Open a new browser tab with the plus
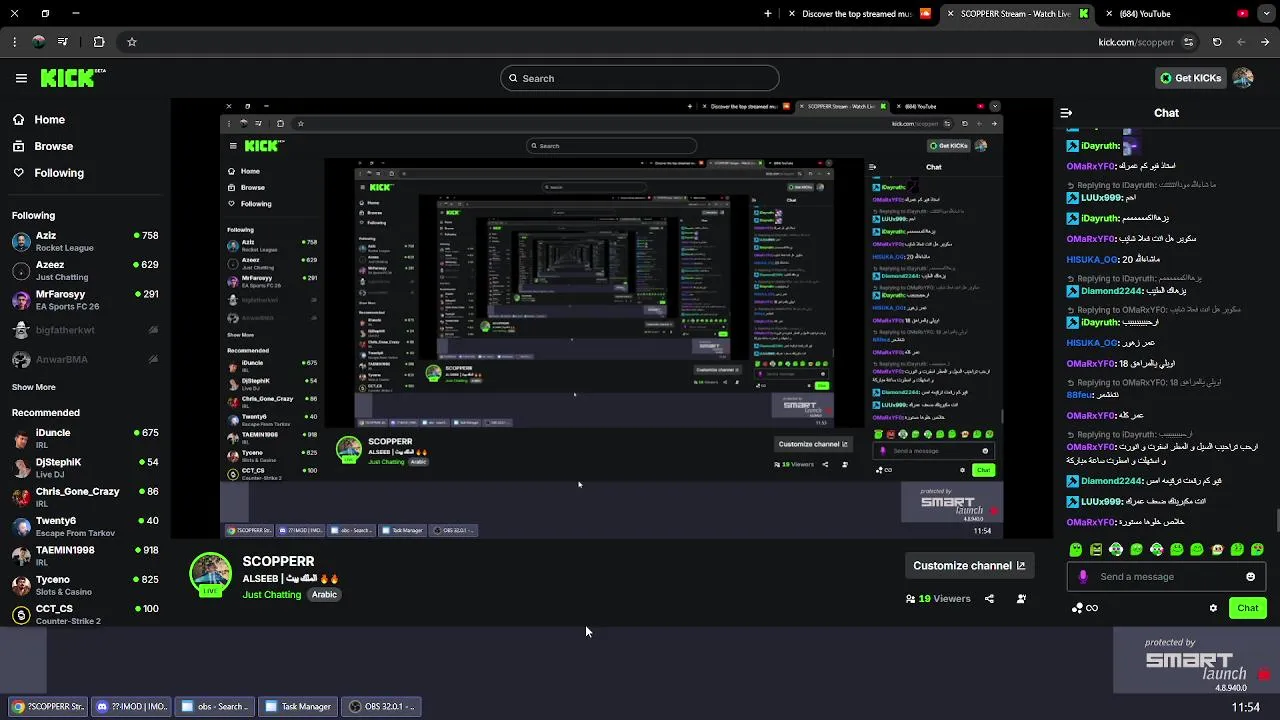This screenshot has width=1280, height=720. [x=768, y=14]
